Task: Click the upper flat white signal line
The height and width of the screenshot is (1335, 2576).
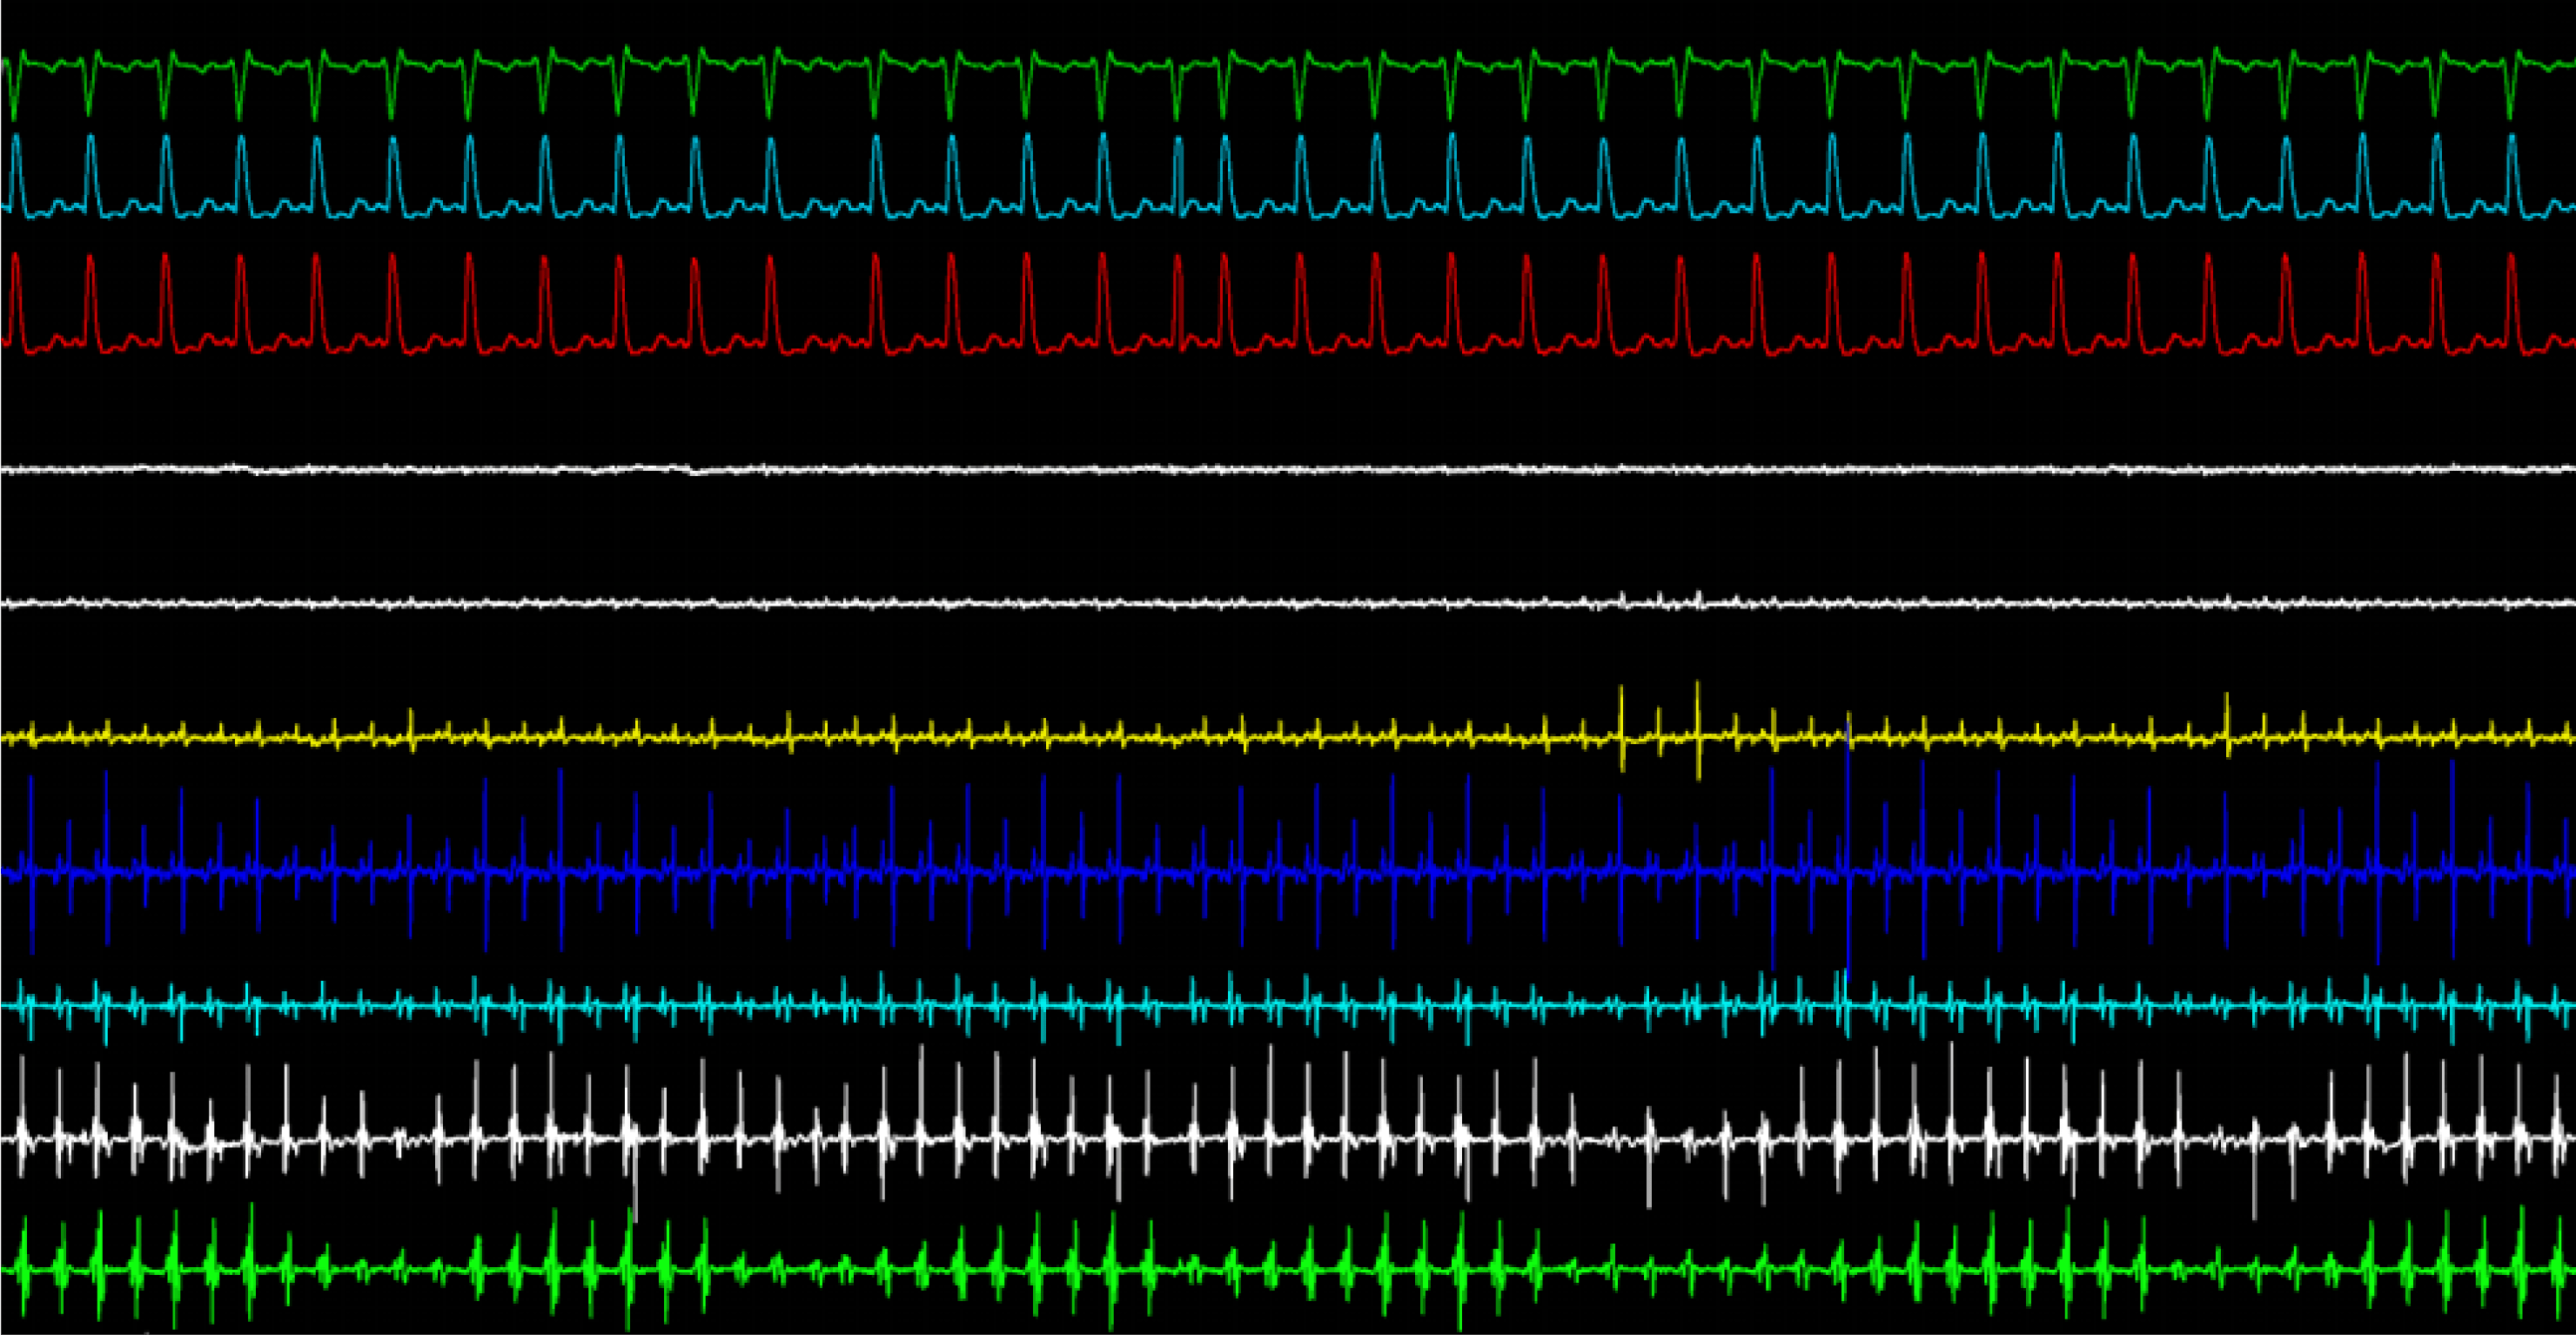Action: 1288,468
